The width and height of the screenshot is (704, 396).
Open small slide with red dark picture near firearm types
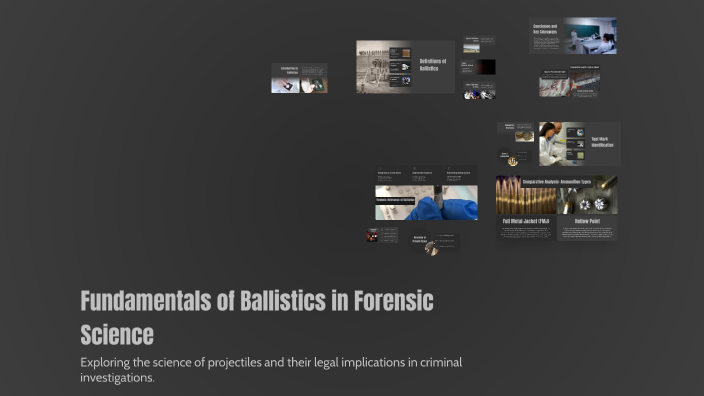tap(382, 235)
